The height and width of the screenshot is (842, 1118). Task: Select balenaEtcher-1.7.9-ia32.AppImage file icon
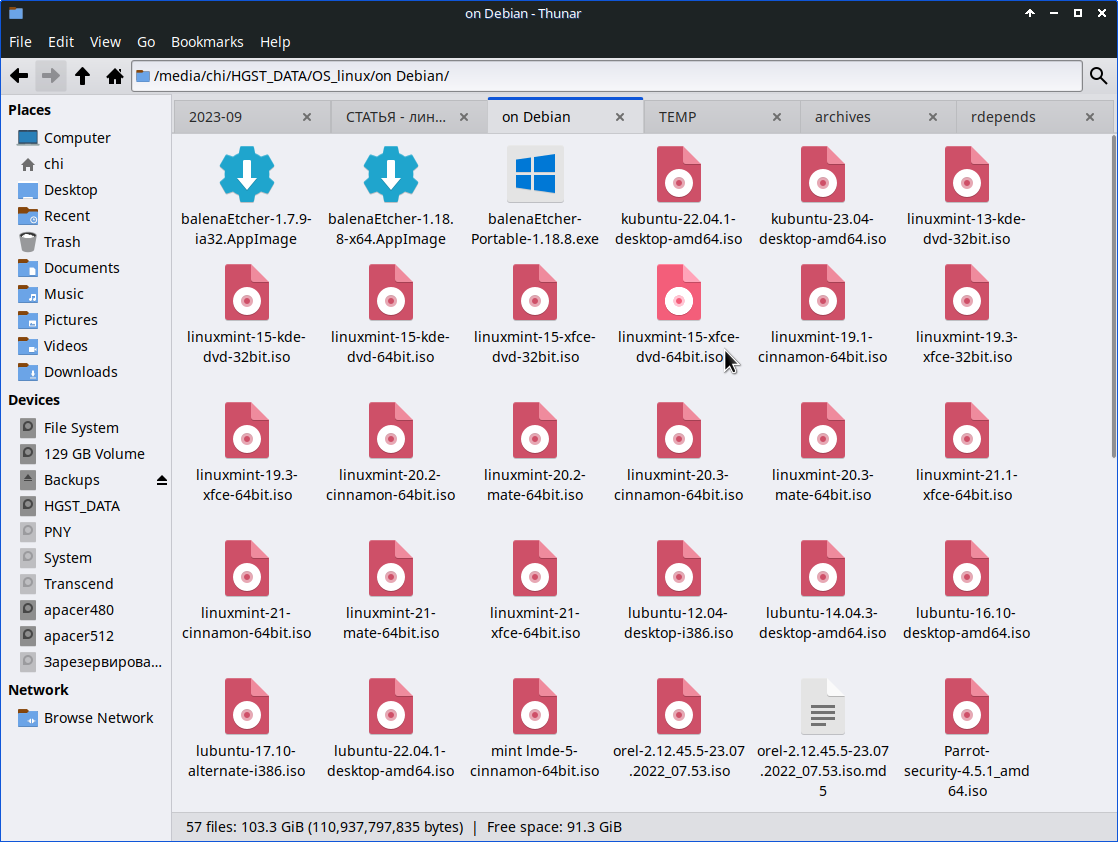(x=247, y=173)
